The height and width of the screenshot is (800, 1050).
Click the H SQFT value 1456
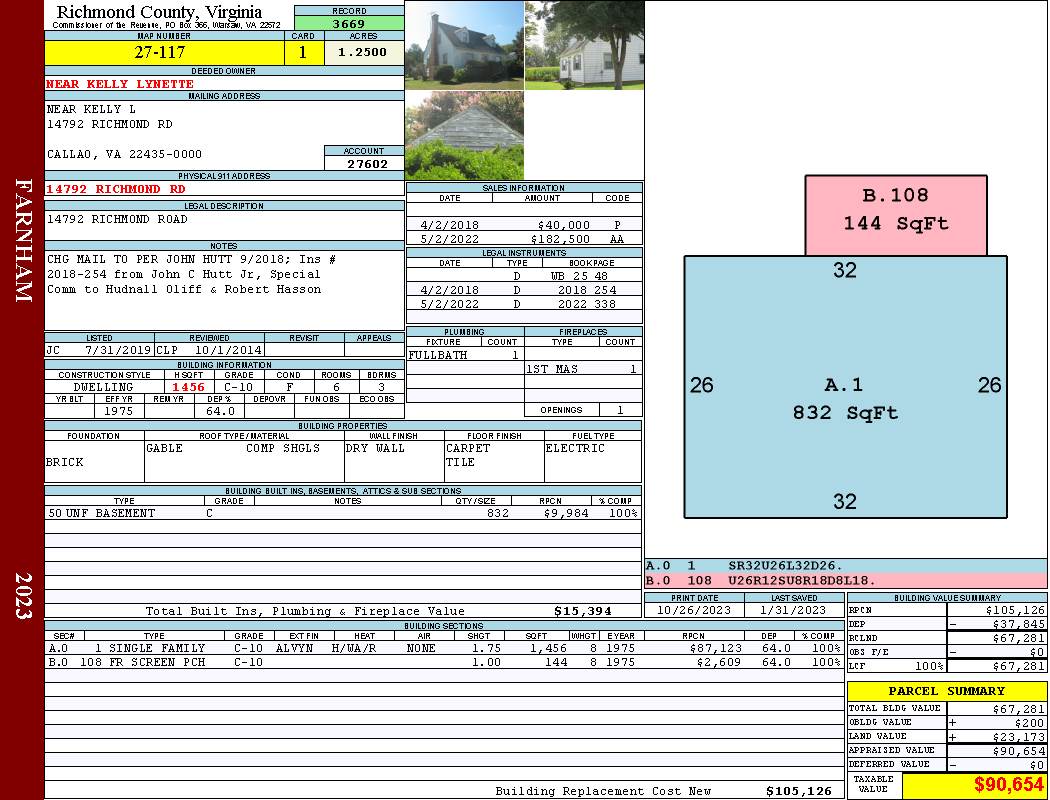click(x=188, y=387)
